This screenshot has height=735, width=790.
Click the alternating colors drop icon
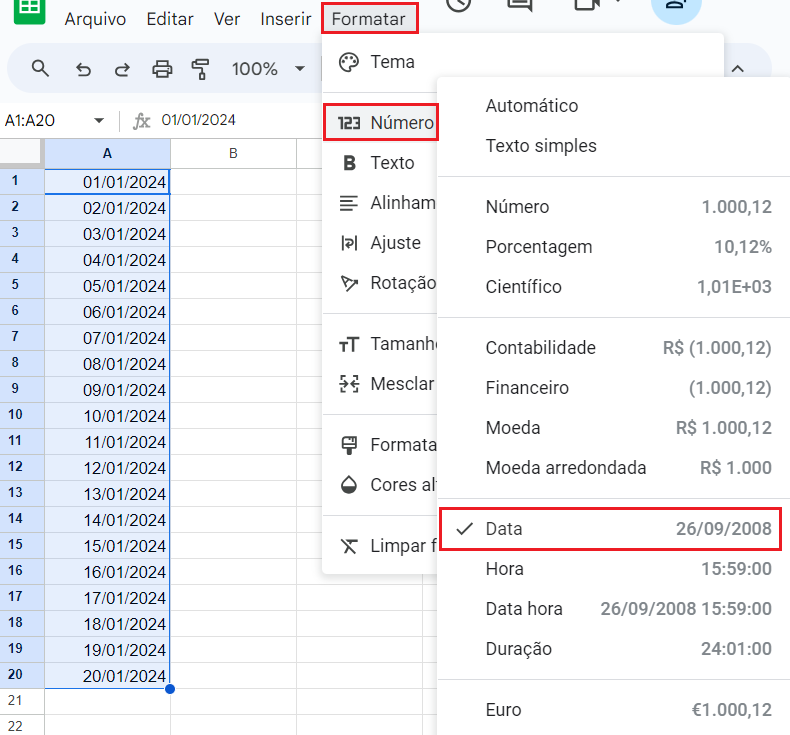(x=349, y=485)
